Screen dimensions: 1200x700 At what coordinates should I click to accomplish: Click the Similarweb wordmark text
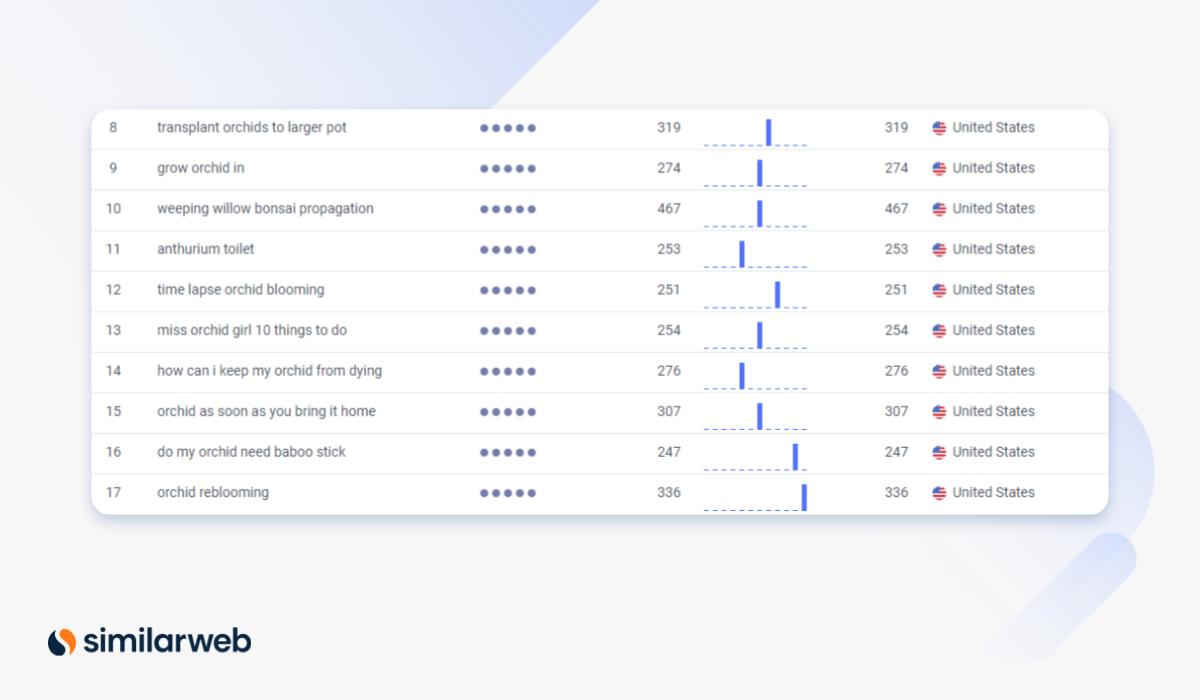pos(167,641)
